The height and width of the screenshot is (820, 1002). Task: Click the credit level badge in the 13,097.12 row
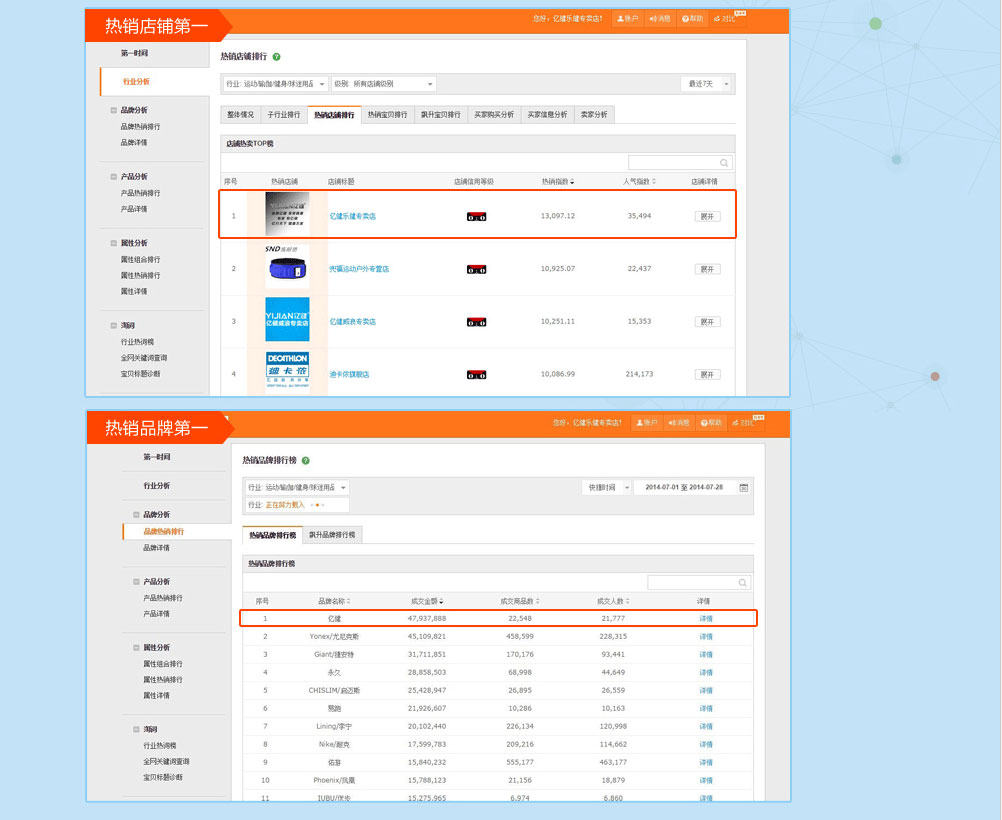[x=477, y=217]
